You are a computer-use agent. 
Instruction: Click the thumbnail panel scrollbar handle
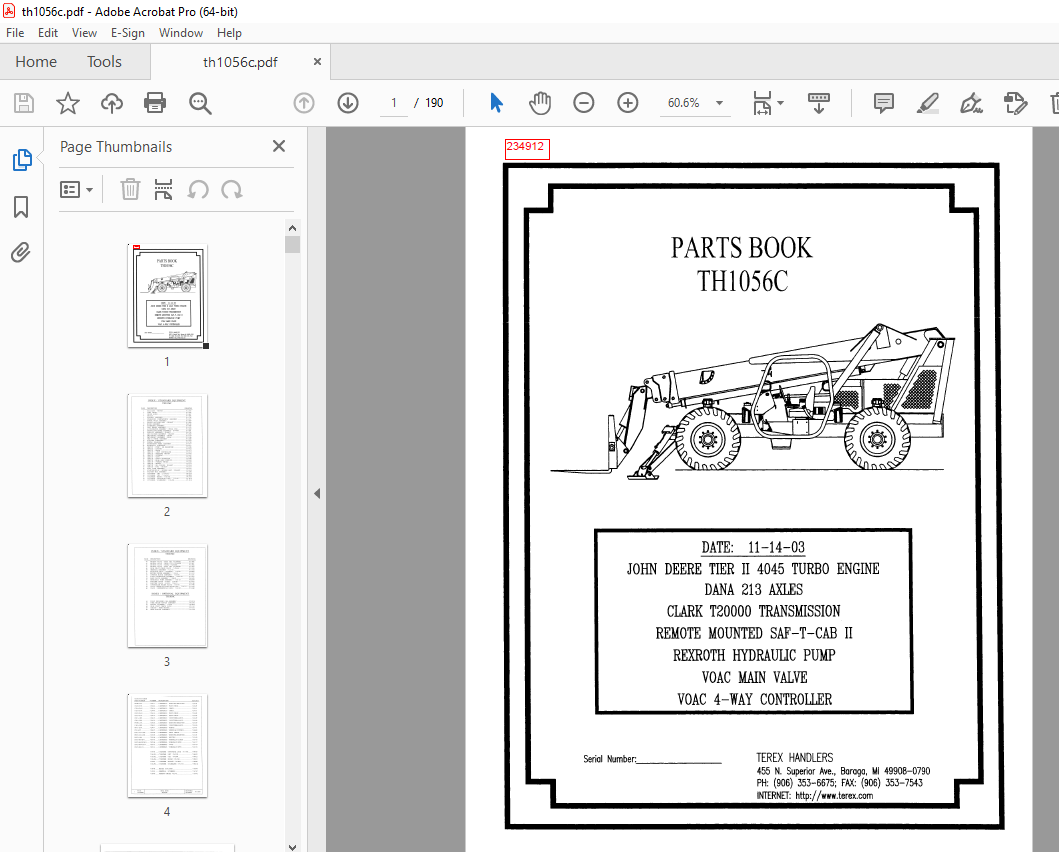click(x=292, y=244)
